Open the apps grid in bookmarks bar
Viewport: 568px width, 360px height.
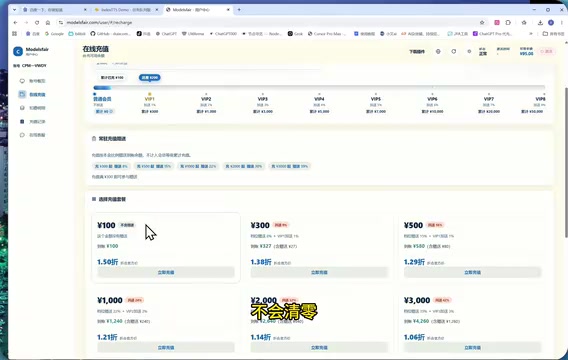tap(14, 34)
